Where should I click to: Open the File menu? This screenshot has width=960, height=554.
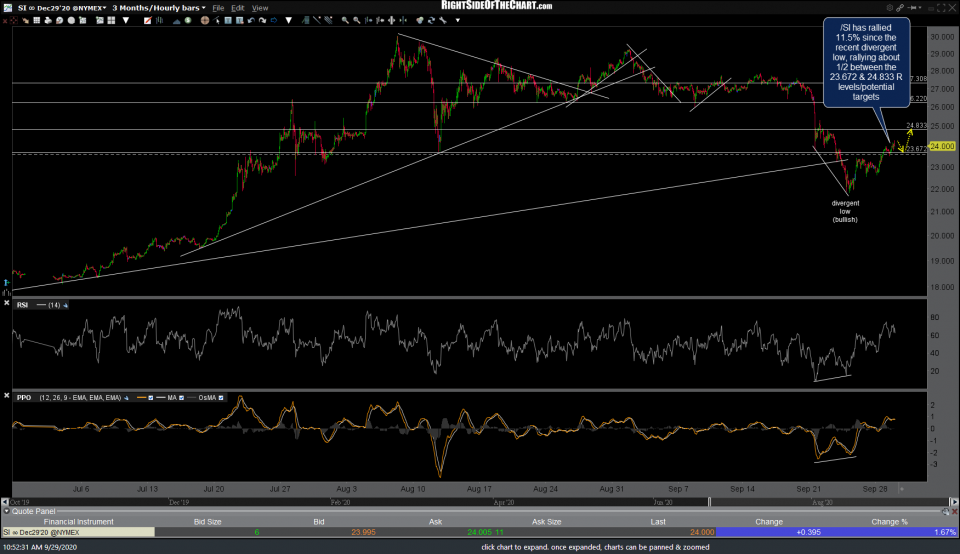(x=220, y=6)
